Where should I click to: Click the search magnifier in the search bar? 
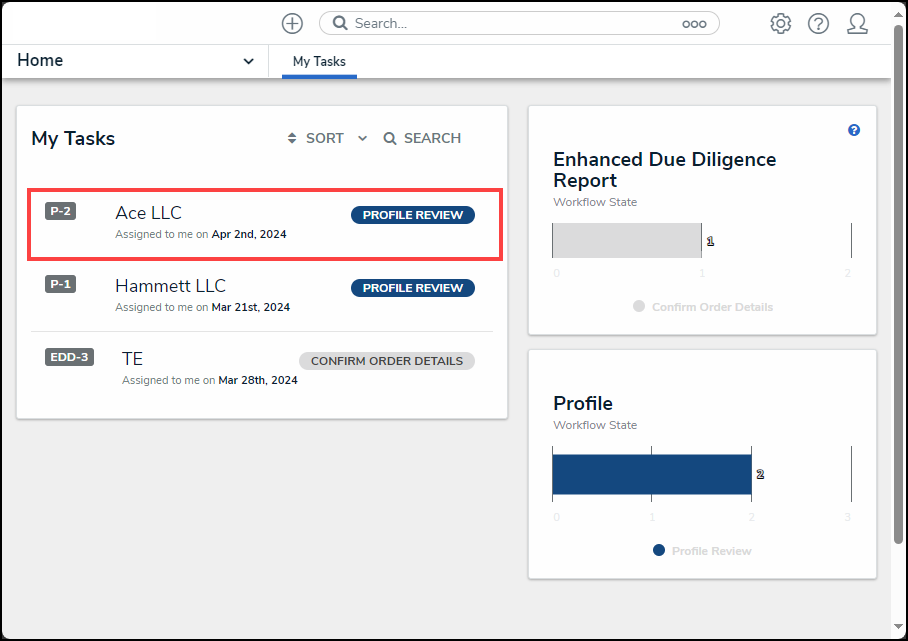point(339,22)
